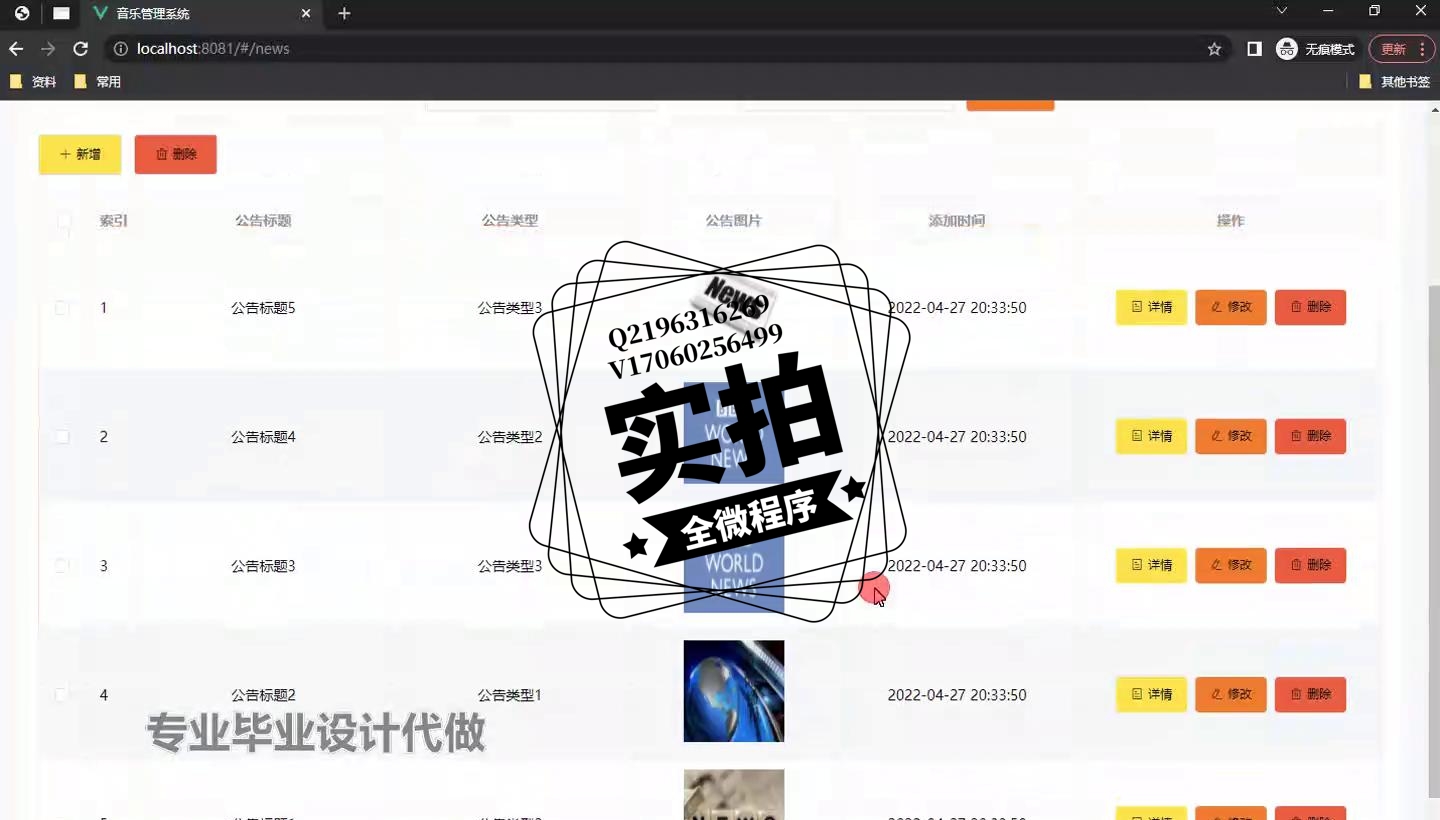
Task: Click 修改 for 公告标题3 row
Action: (x=1231, y=565)
